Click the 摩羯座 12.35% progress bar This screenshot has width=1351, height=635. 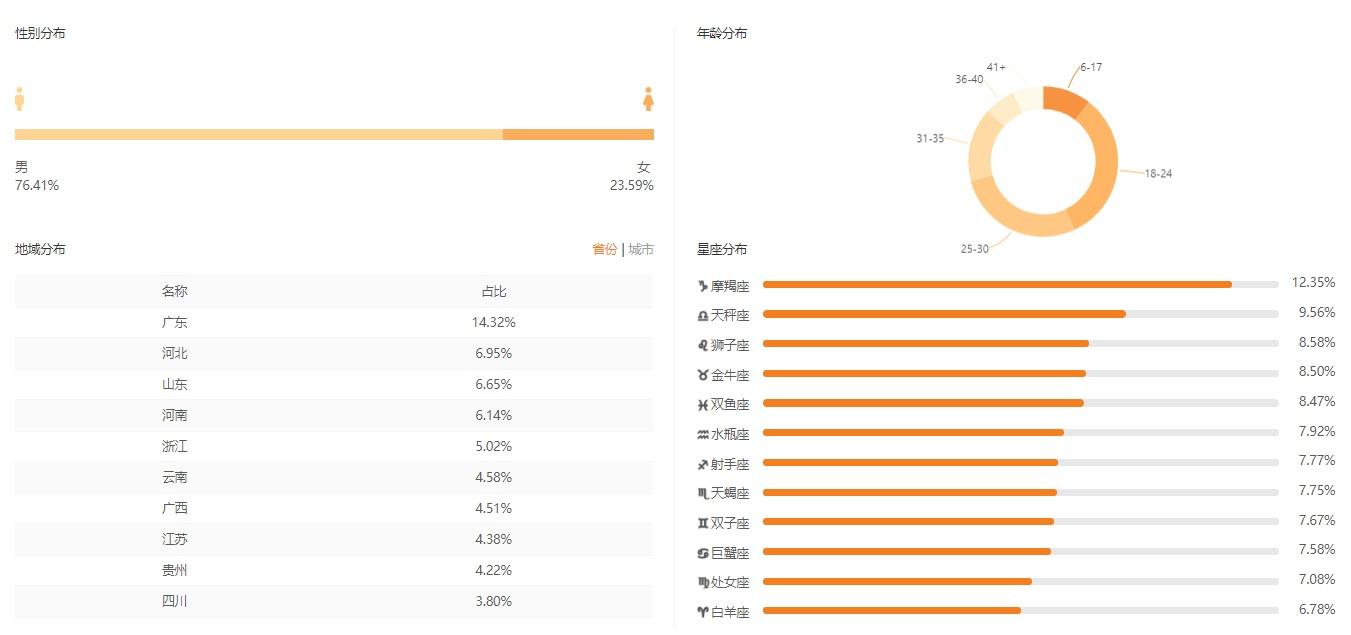tap(1020, 284)
